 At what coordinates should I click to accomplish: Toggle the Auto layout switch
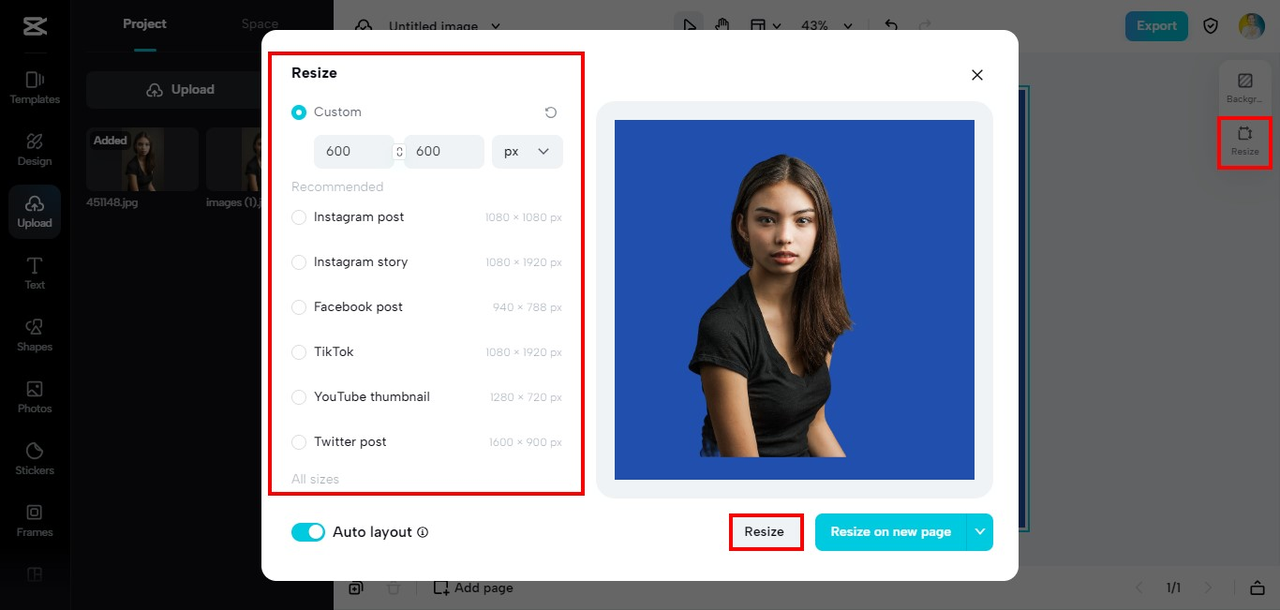click(x=308, y=532)
